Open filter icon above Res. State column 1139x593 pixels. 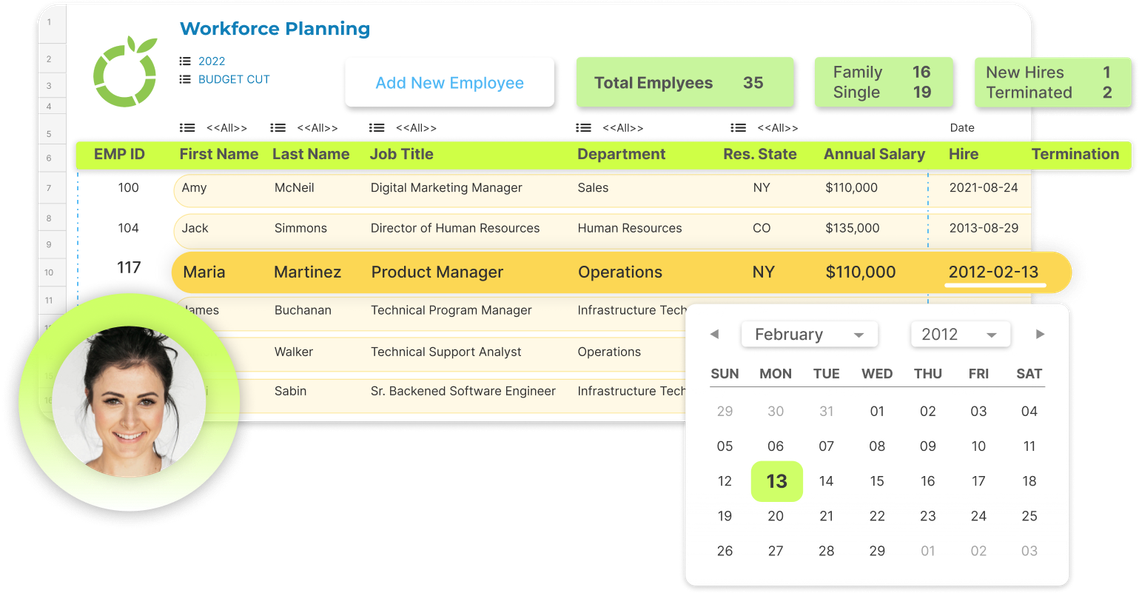pos(739,128)
